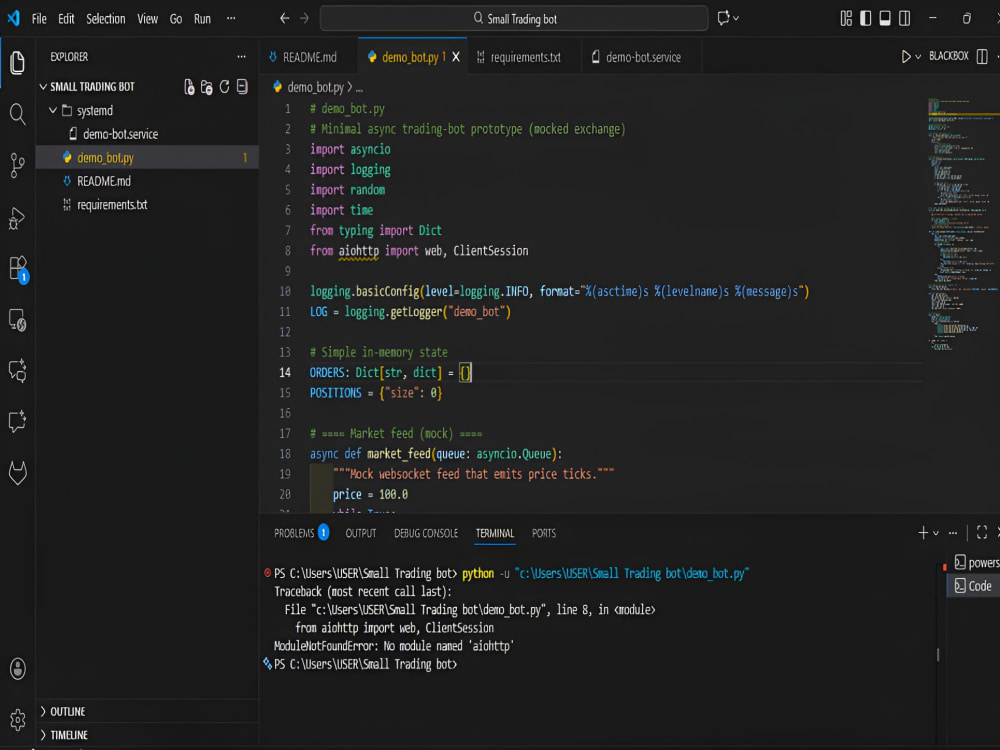
Task: Open the Edit menu
Action: pos(66,18)
